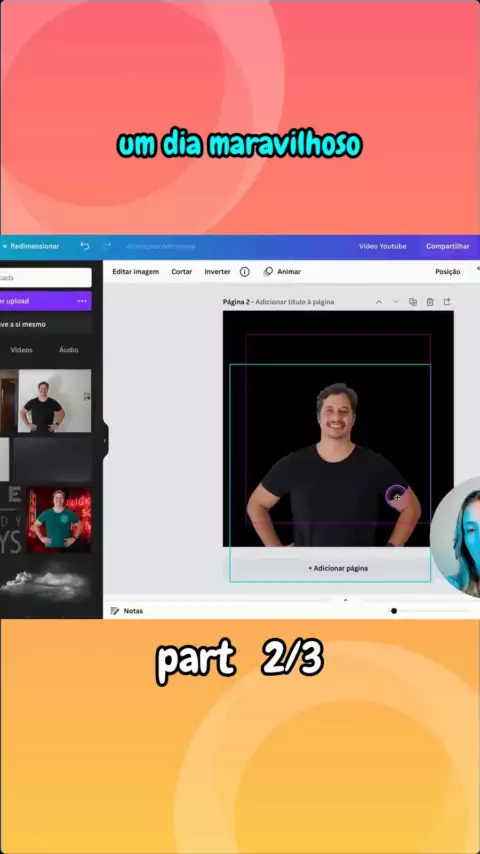Click Inverter flip option
Screen dimensions: 480x854
[x=217, y=272]
